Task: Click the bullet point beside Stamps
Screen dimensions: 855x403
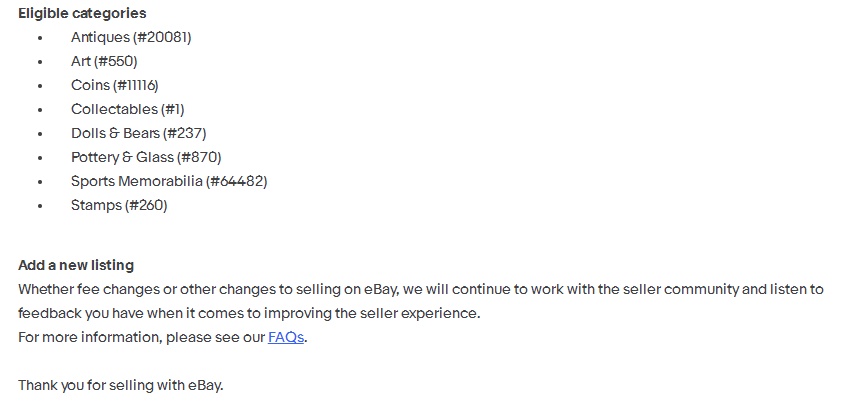Action: (40, 206)
